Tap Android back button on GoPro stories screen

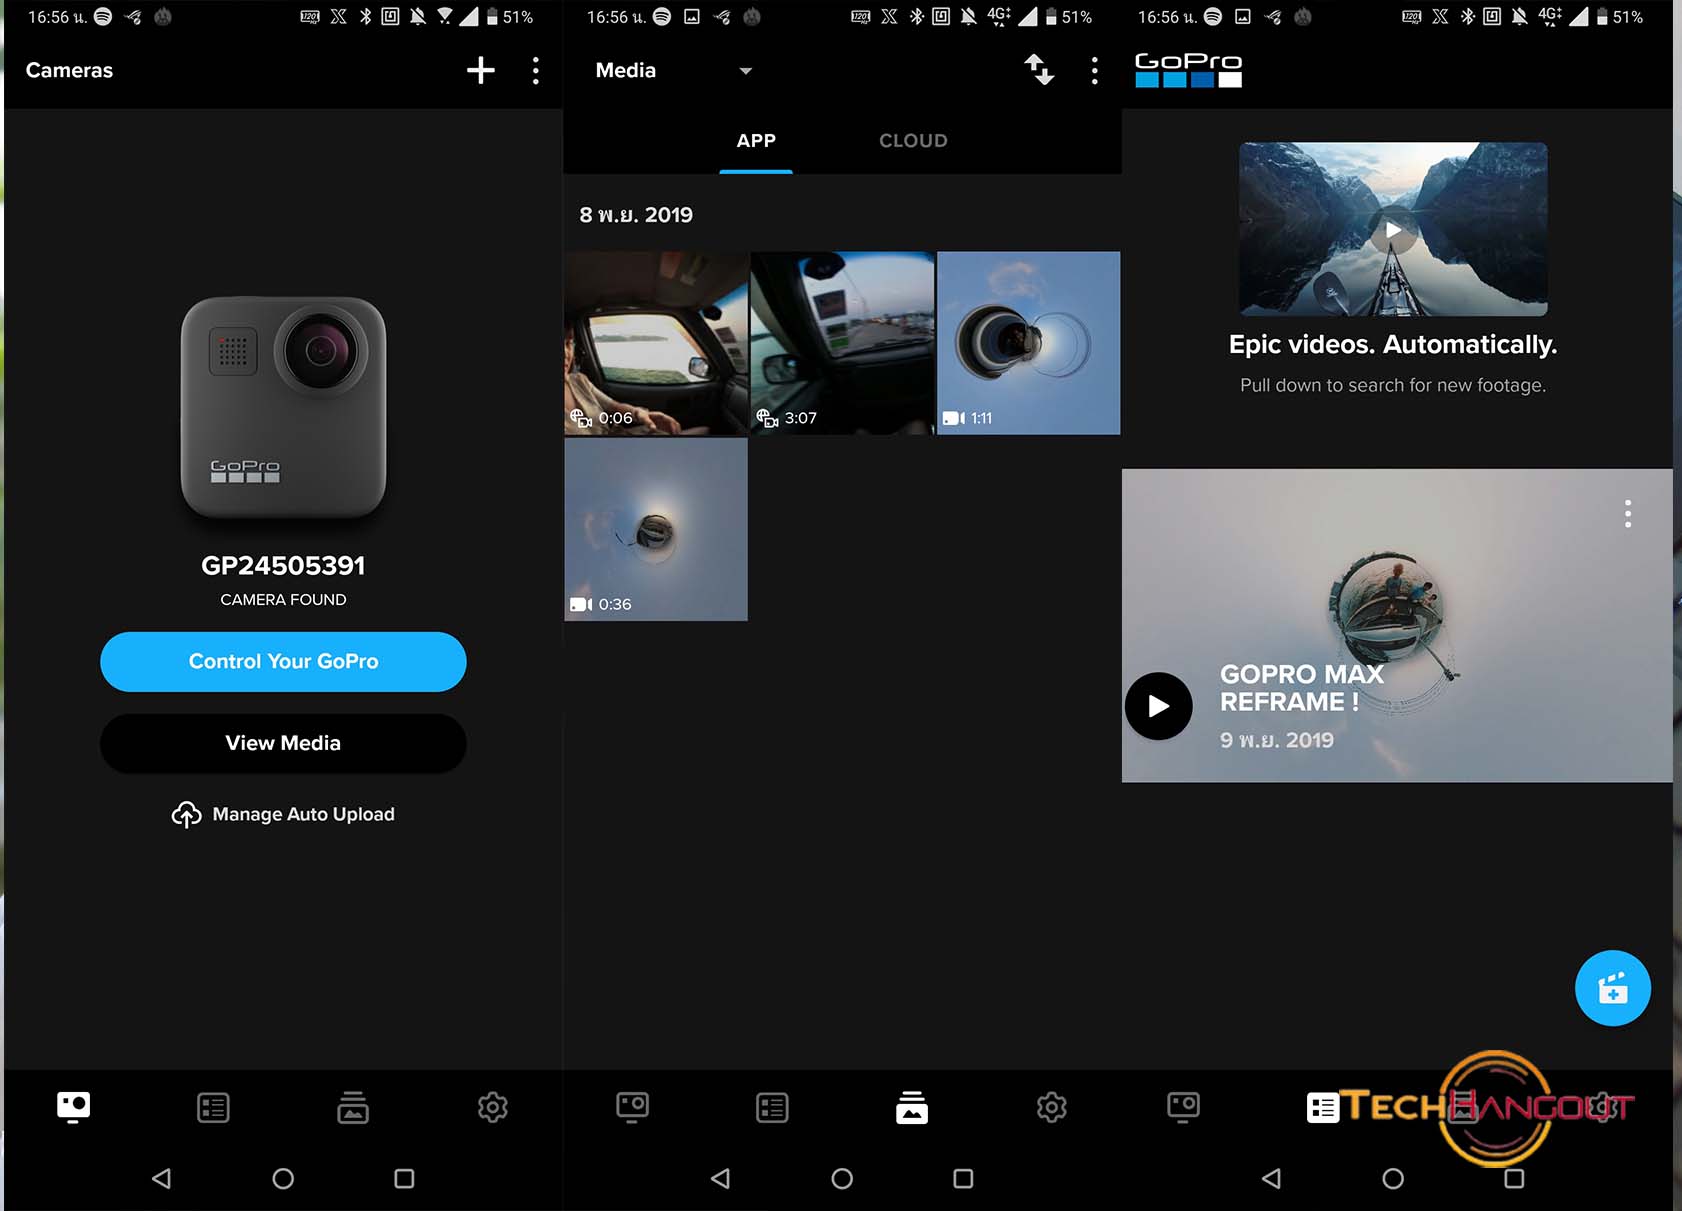(1271, 1178)
